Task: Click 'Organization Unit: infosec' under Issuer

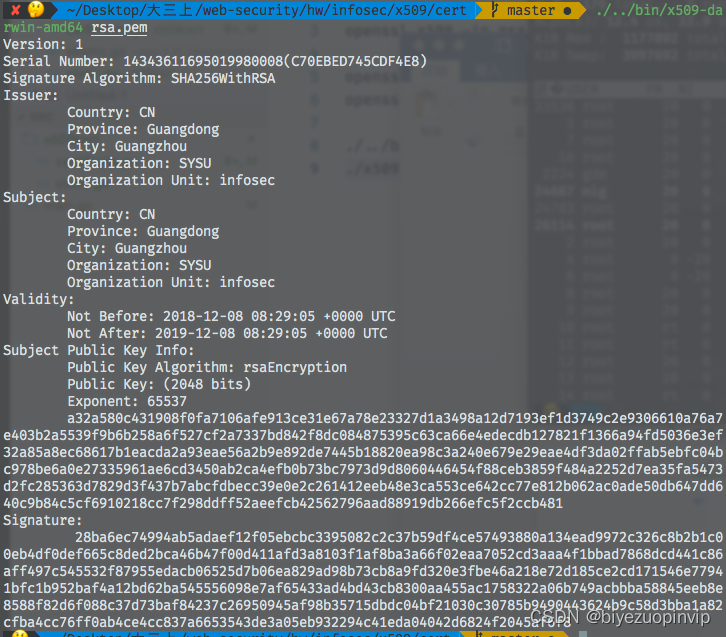Action: tap(171, 181)
